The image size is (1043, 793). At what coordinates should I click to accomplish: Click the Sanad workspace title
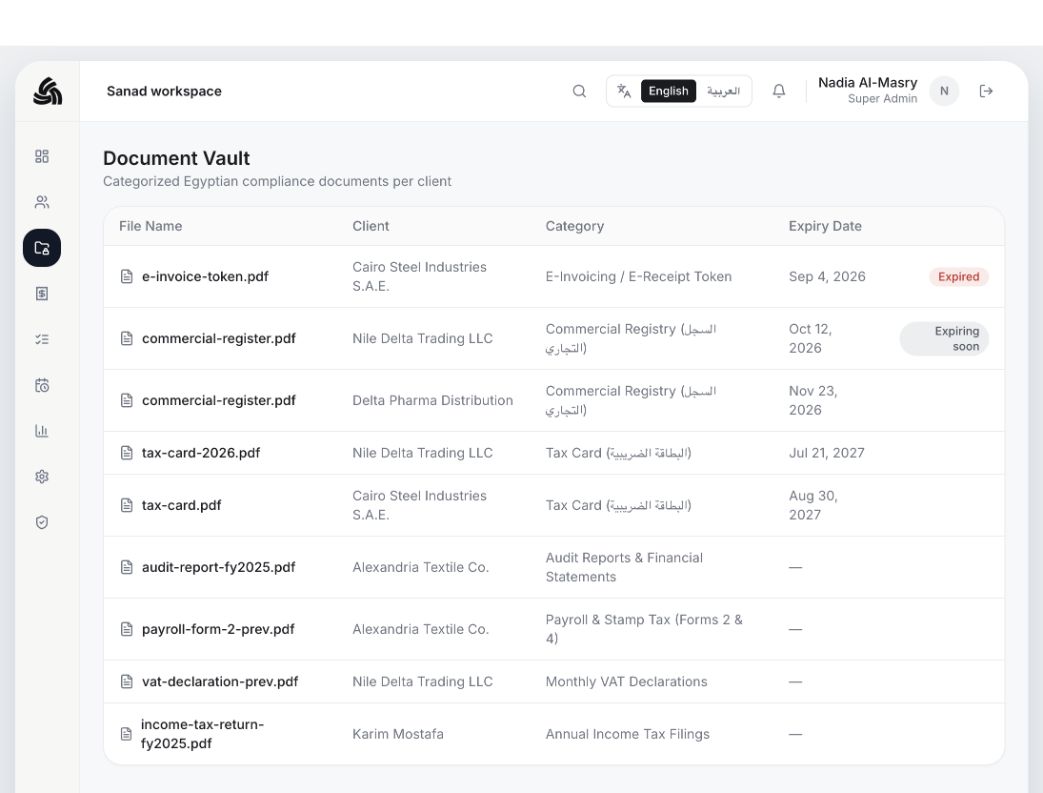[x=164, y=91]
